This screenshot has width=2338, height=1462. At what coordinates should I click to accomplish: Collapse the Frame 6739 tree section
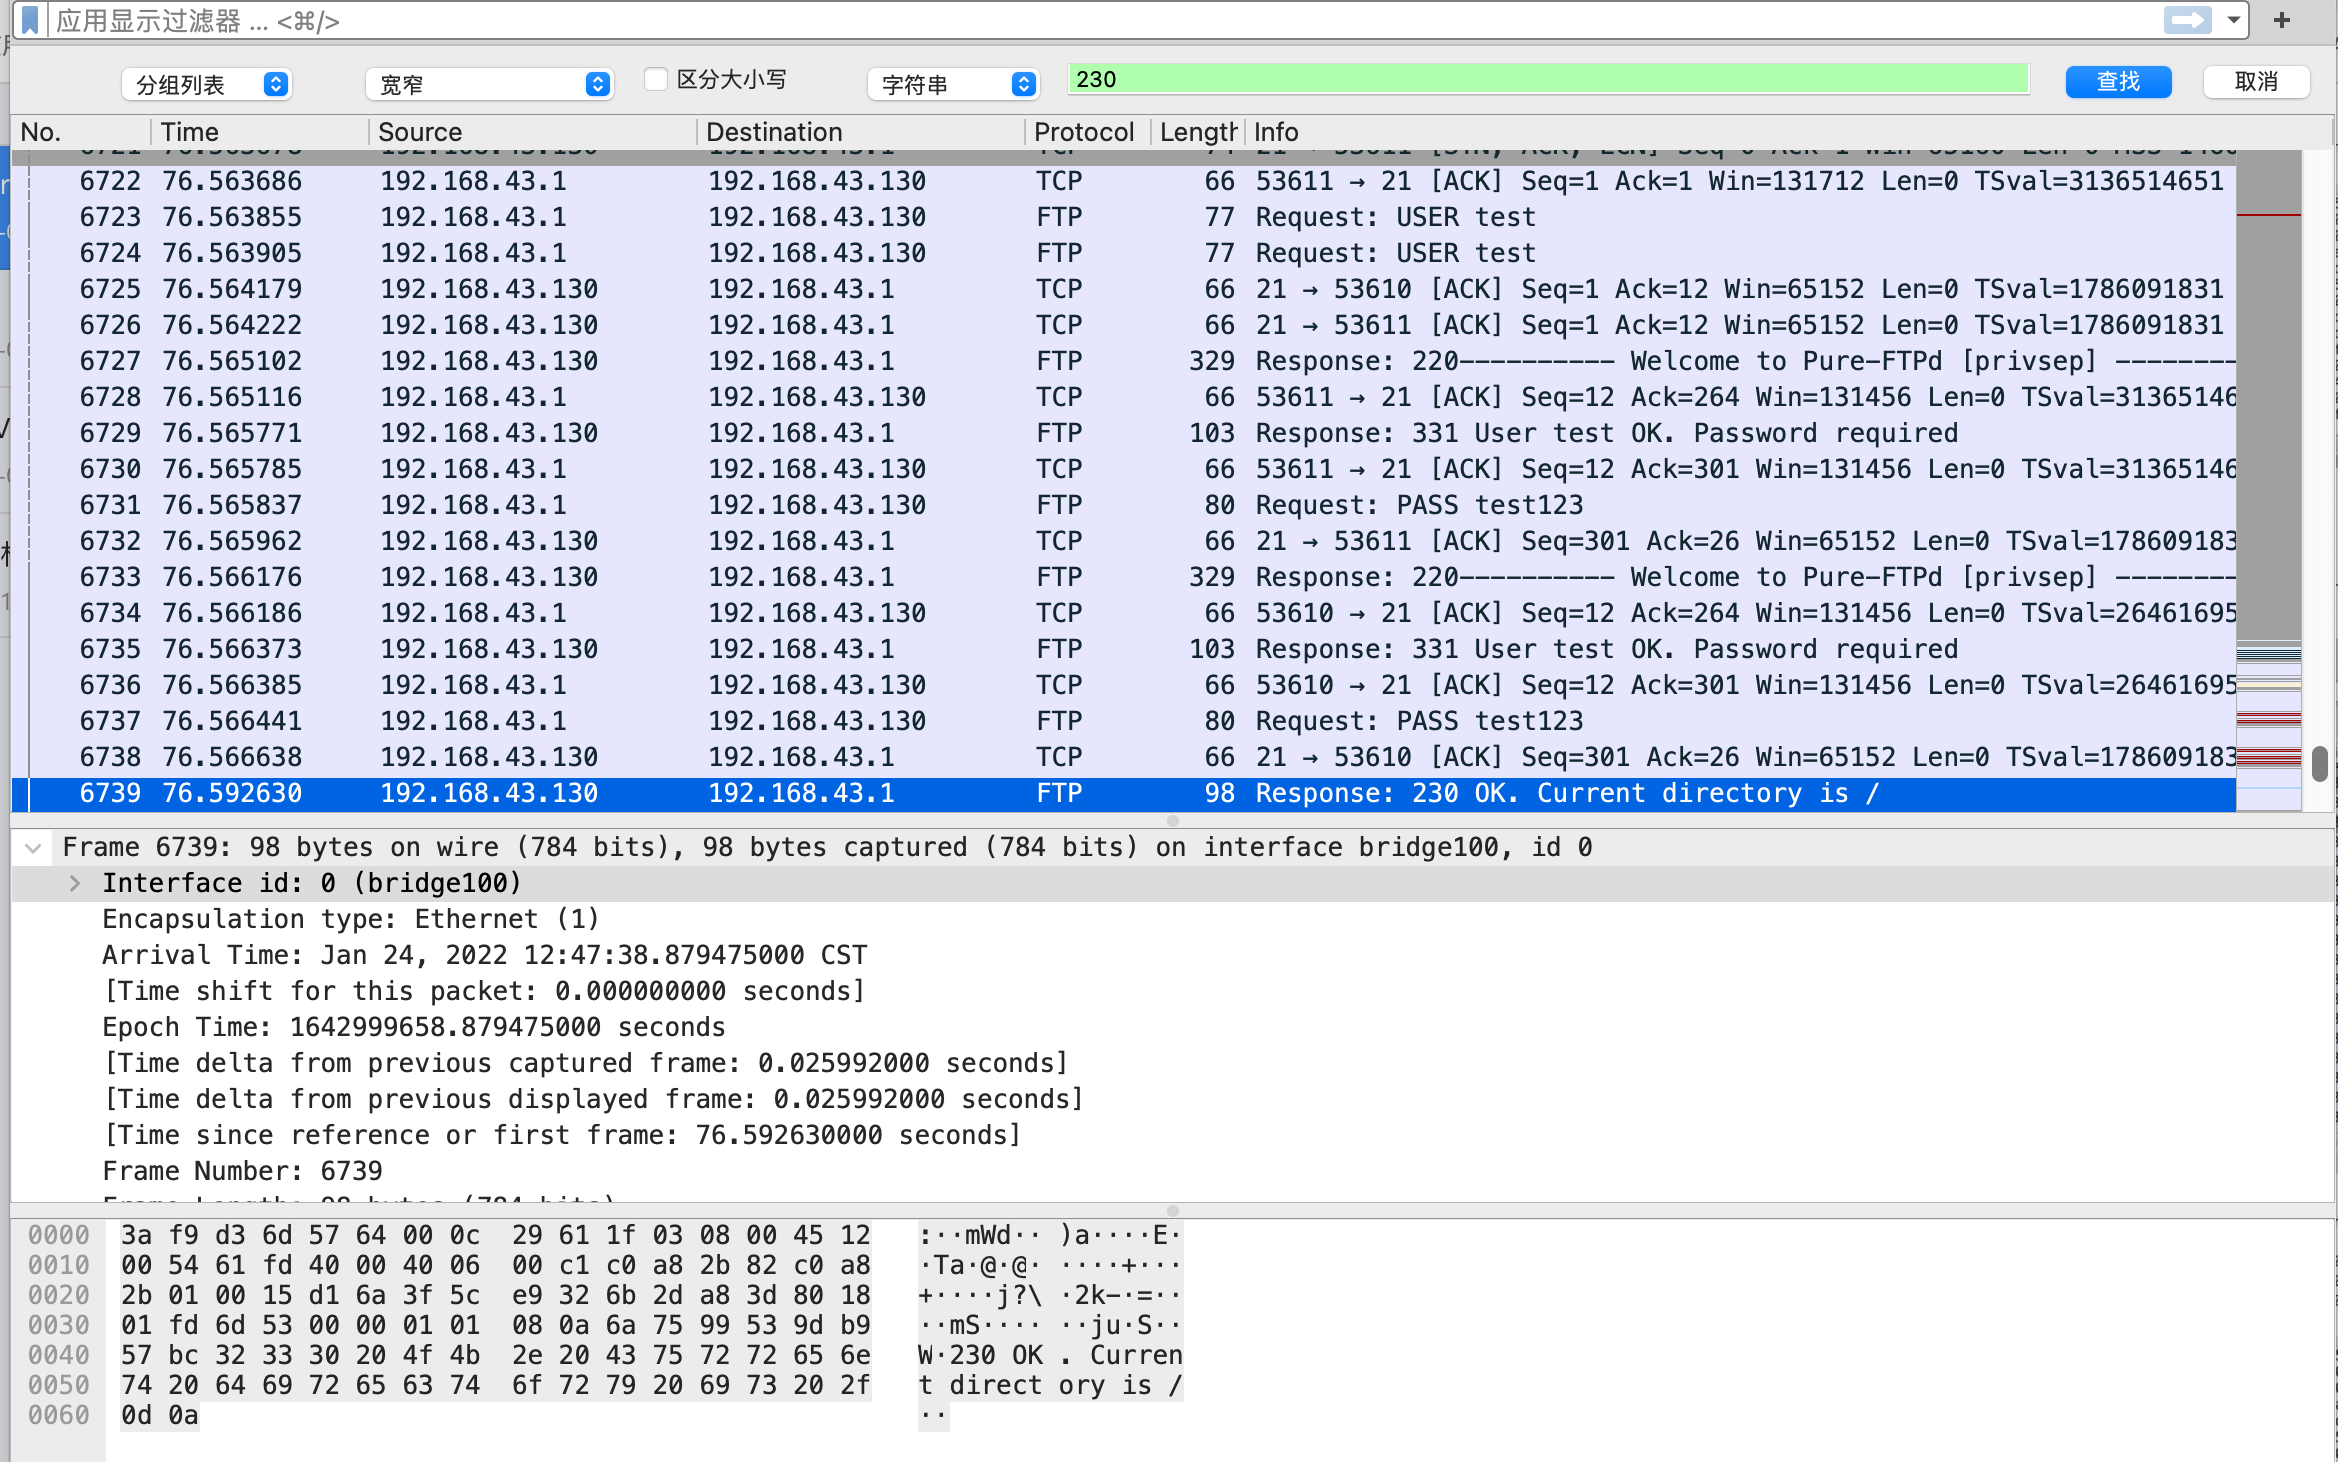click(x=33, y=848)
